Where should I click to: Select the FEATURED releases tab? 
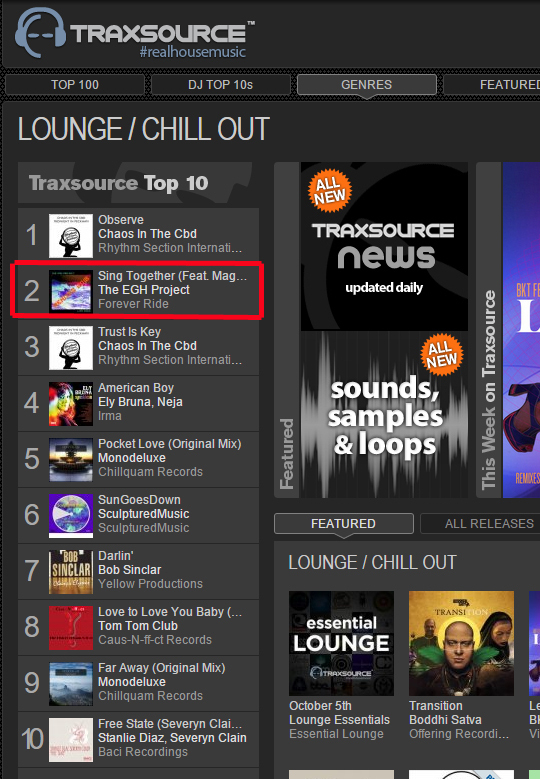[343, 524]
